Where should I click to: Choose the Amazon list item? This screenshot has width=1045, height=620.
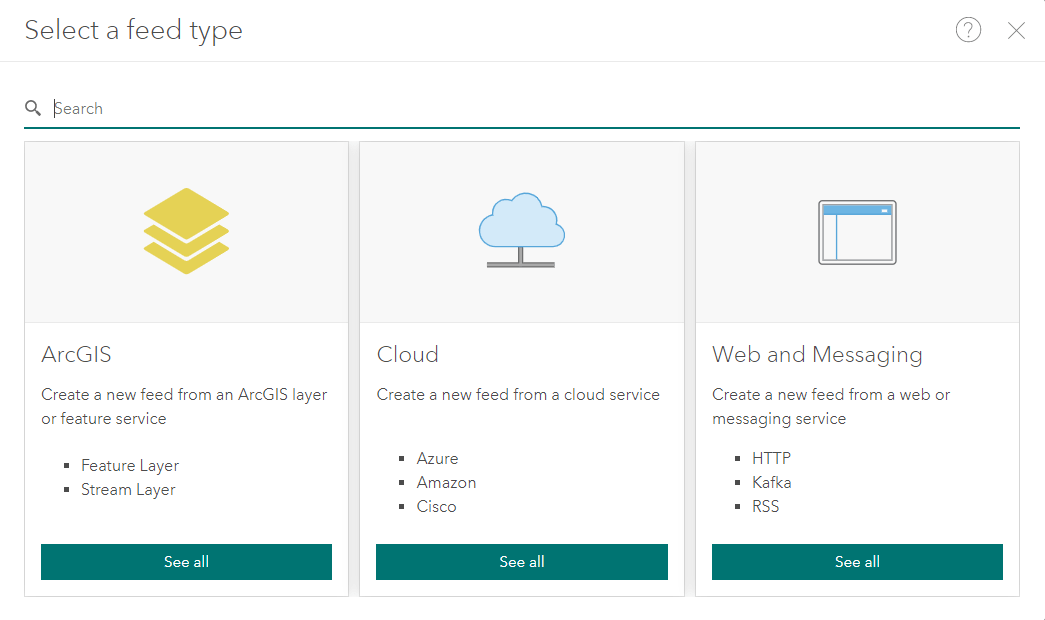447,483
